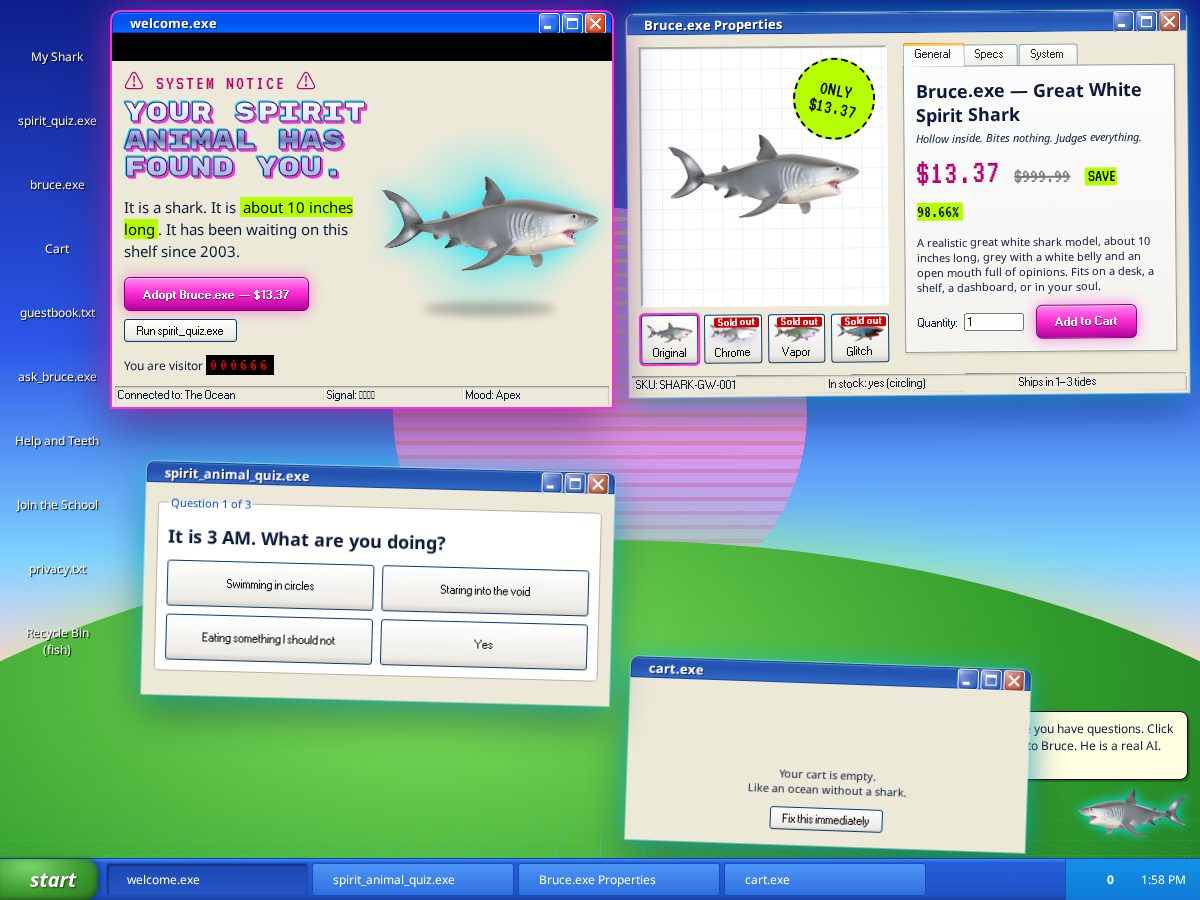The height and width of the screenshot is (900, 1200).
Task: Select the sold-out Glitch variant thumbnail
Action: tap(860, 338)
